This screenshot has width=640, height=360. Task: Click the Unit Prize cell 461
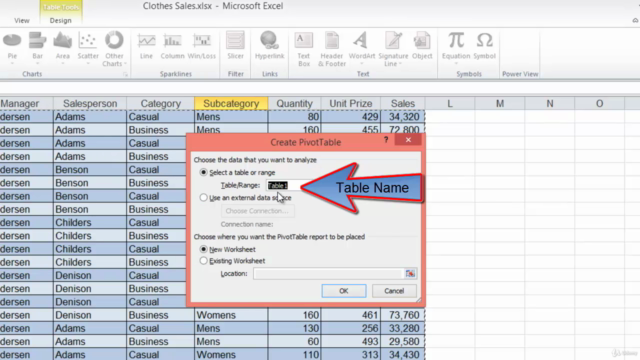[x=351, y=315]
